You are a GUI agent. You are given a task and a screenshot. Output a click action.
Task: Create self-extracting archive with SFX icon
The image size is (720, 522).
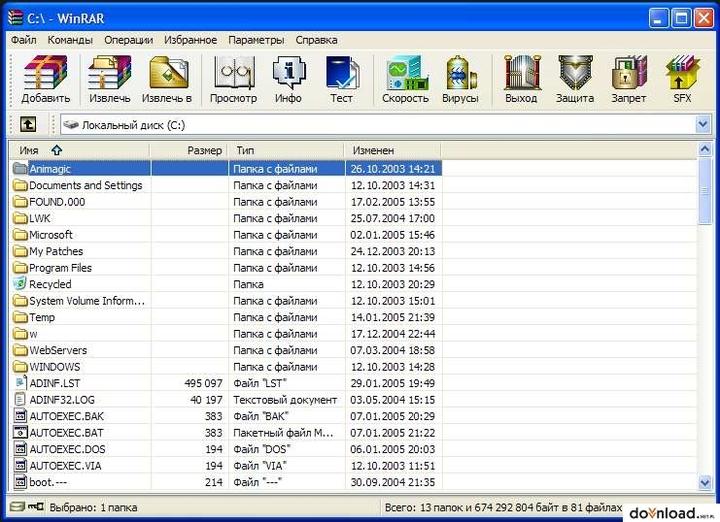coord(681,78)
